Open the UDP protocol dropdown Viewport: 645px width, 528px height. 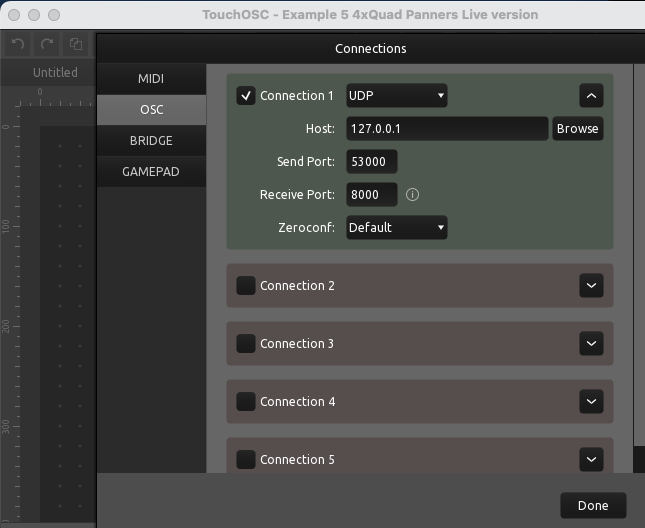coord(396,96)
